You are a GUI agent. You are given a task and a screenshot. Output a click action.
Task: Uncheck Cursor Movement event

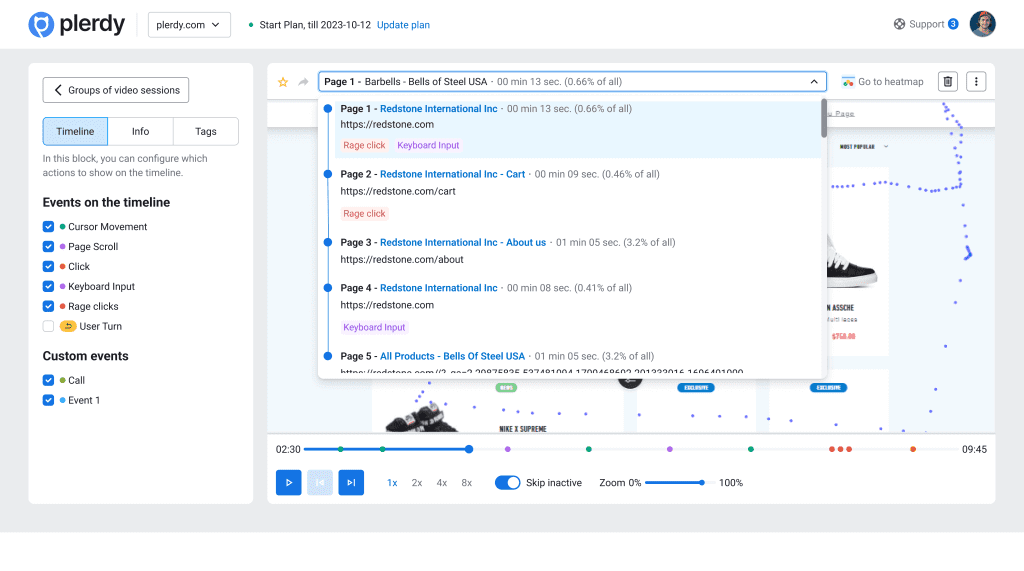tap(48, 227)
